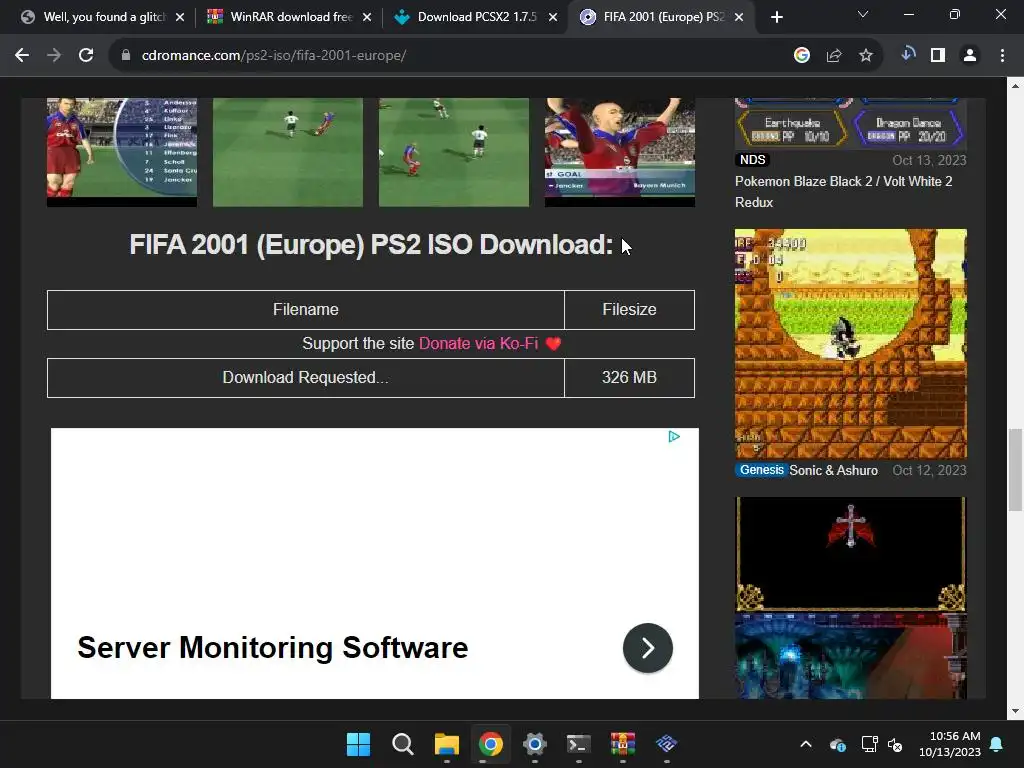Click the ad next arrow button
The image size is (1024, 768).
648,648
